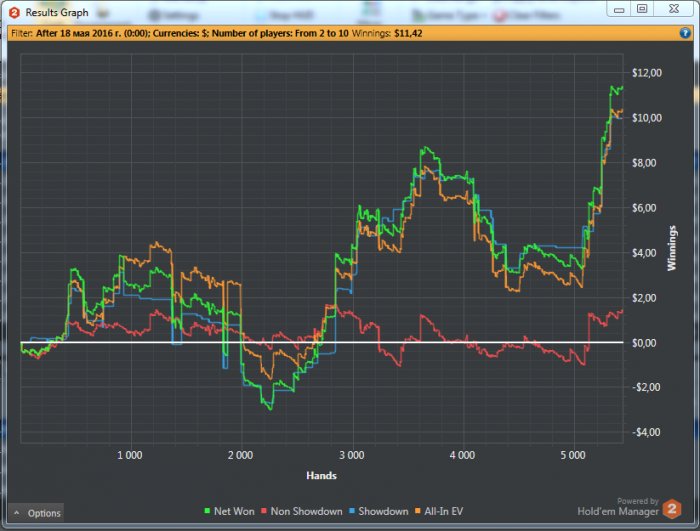Click the Hold'em Manager icon in title bar
Viewport: 700px width, 531px height.
[x=14, y=12]
